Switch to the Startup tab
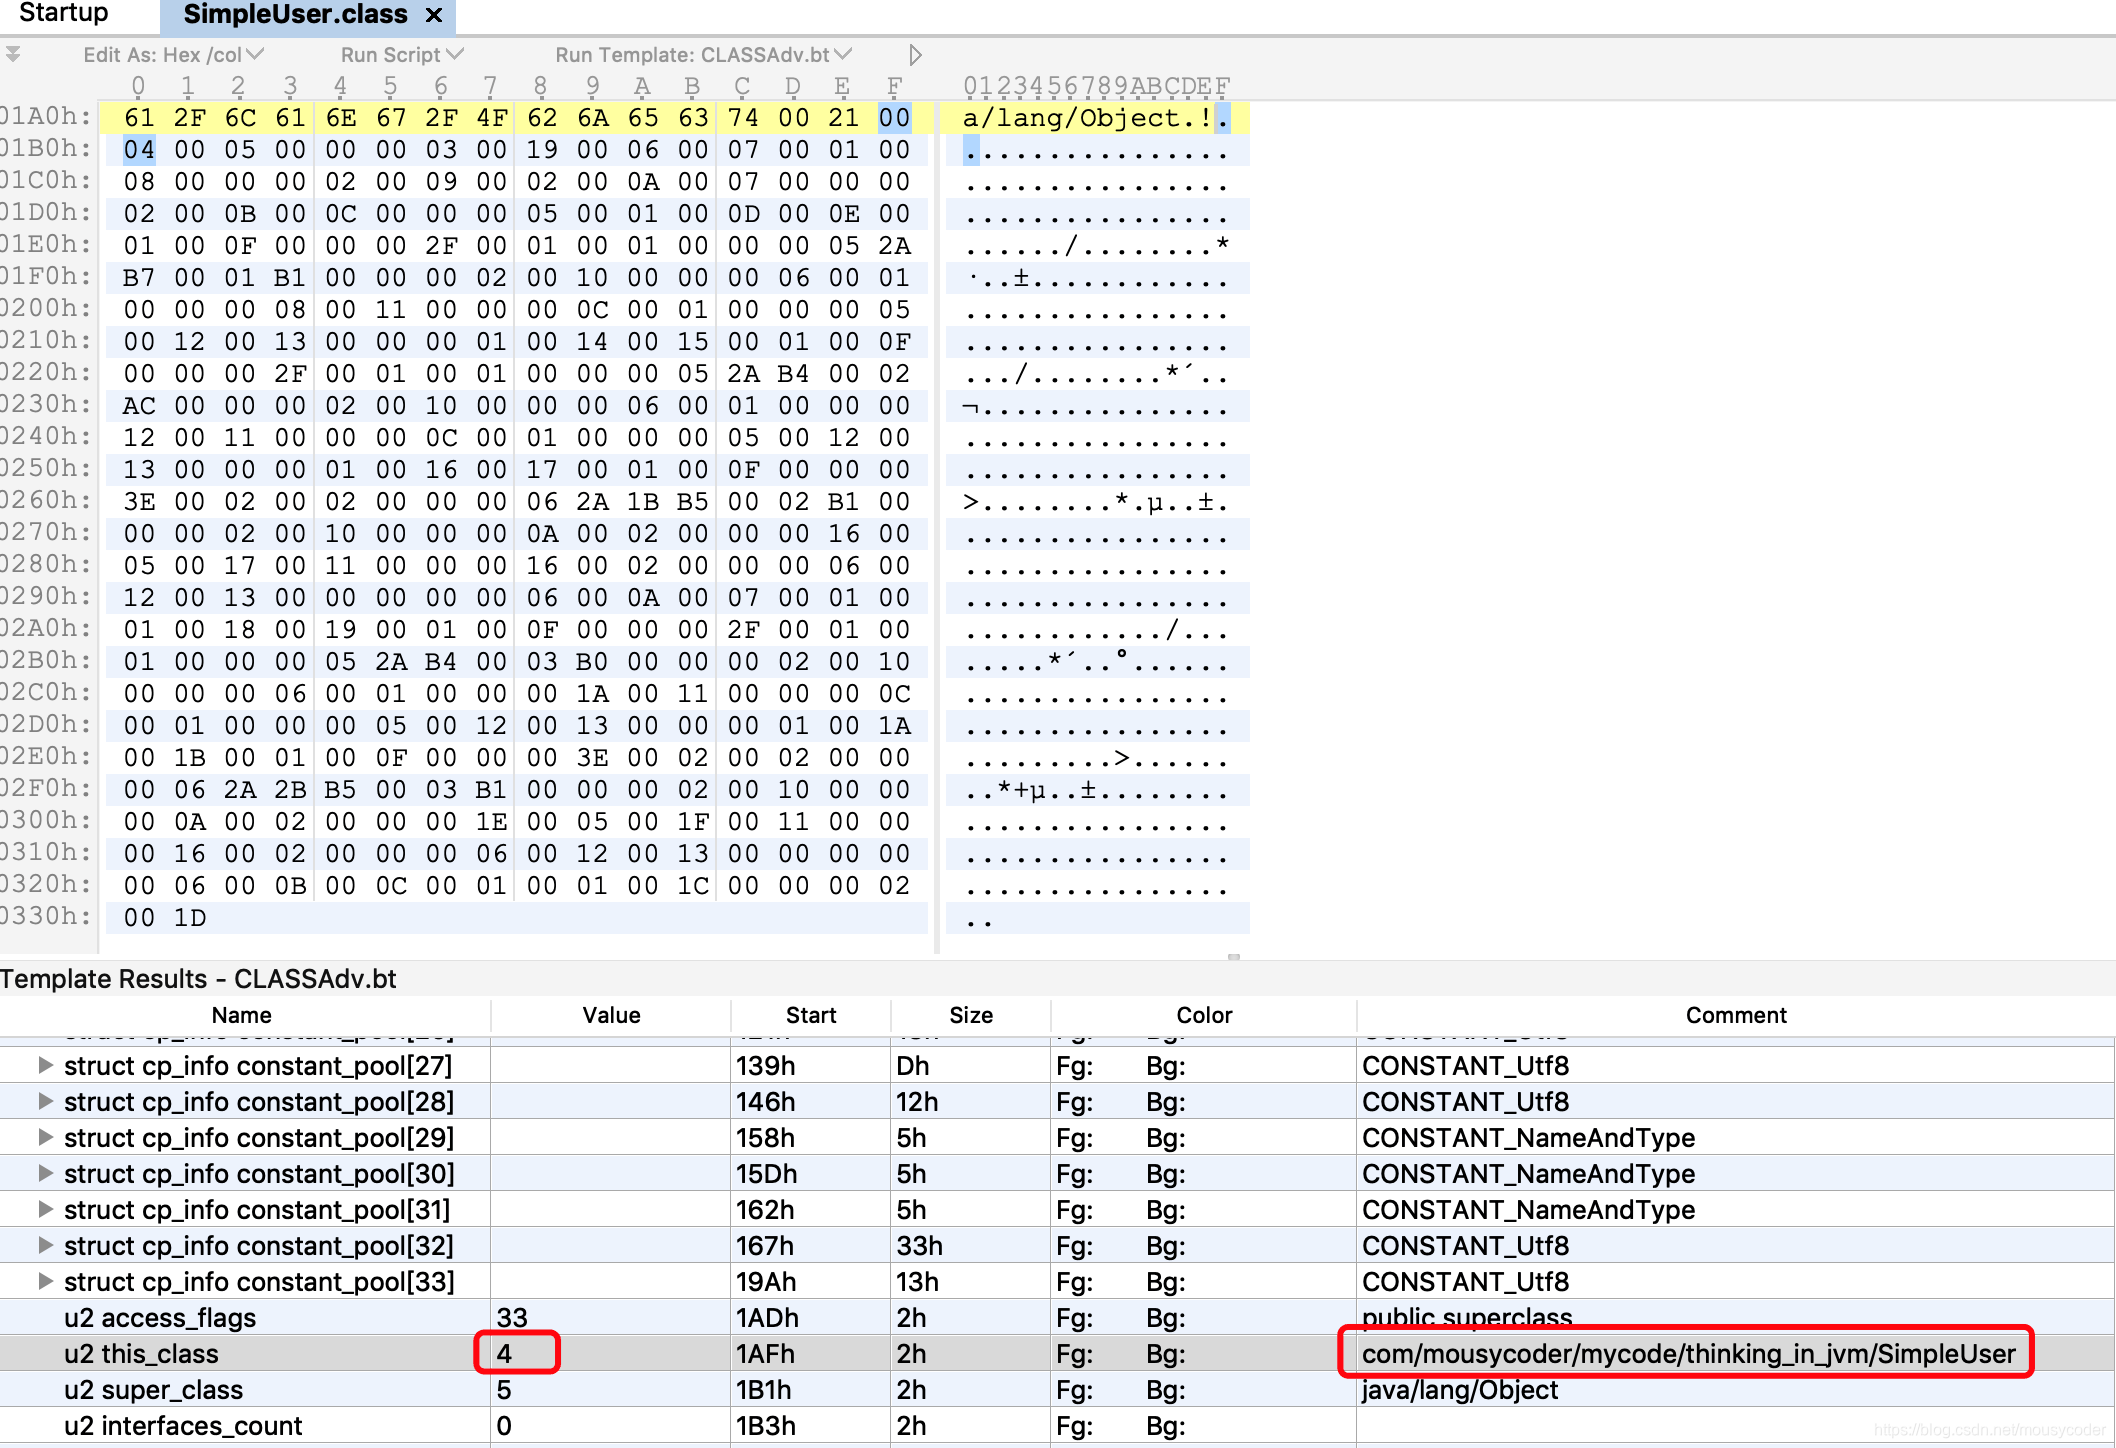Image resolution: width=2116 pixels, height=1448 pixels. [64, 14]
